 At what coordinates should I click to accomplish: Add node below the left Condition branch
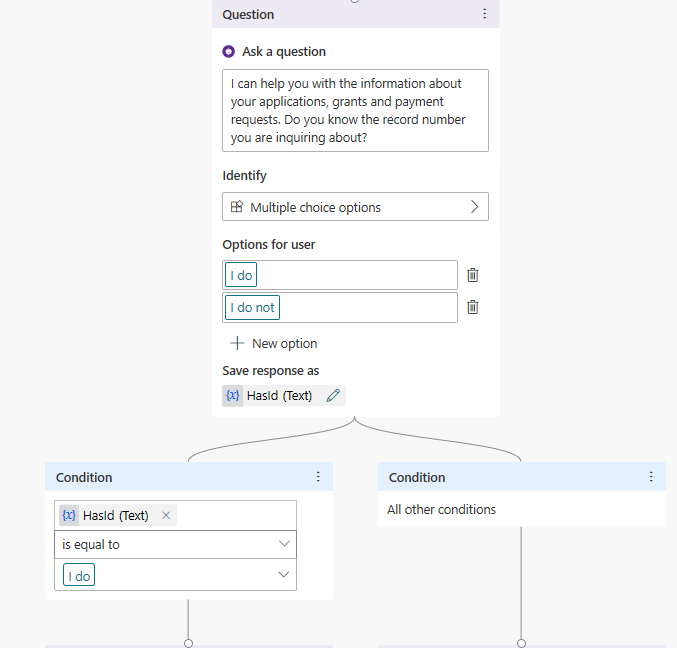pos(188,643)
